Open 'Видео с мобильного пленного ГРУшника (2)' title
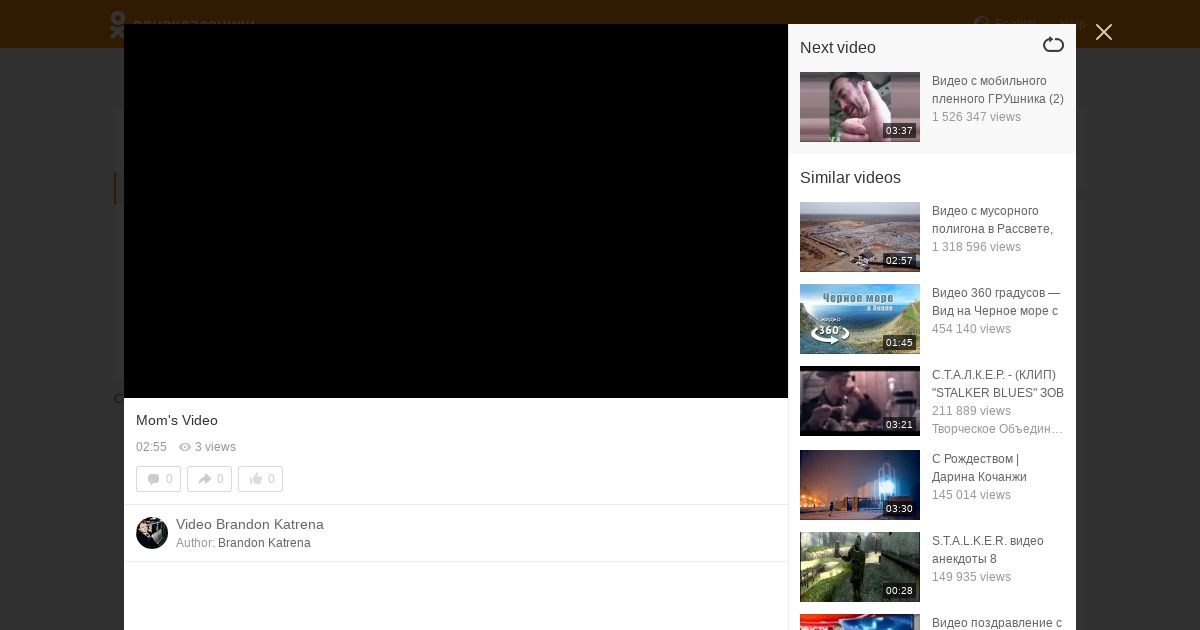 coord(998,90)
